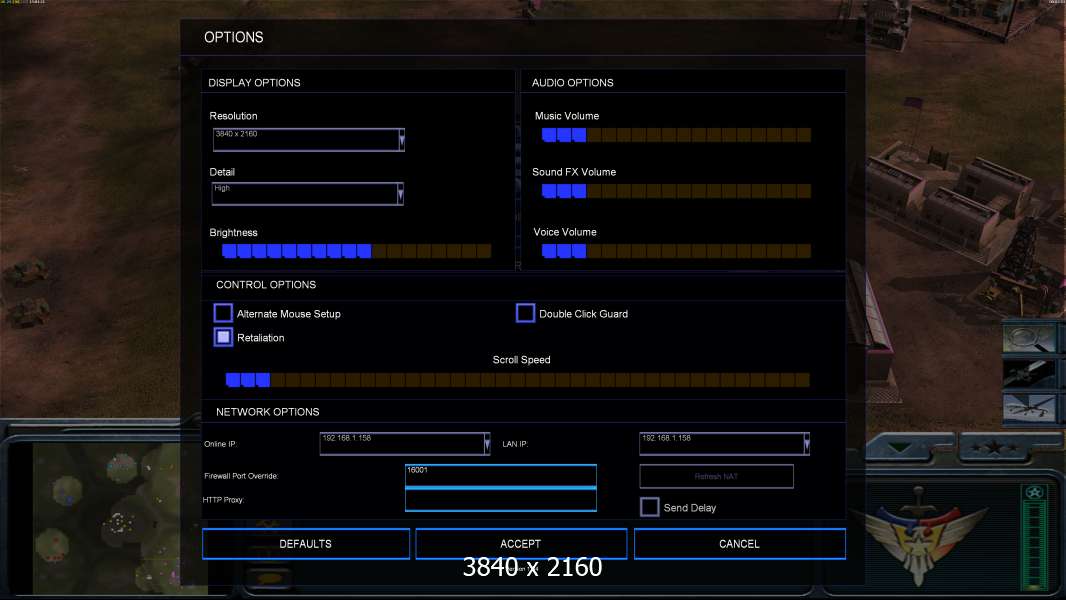Change the Sound FX Volume slider
Screen dimensions: 1066x600
(x=676, y=191)
